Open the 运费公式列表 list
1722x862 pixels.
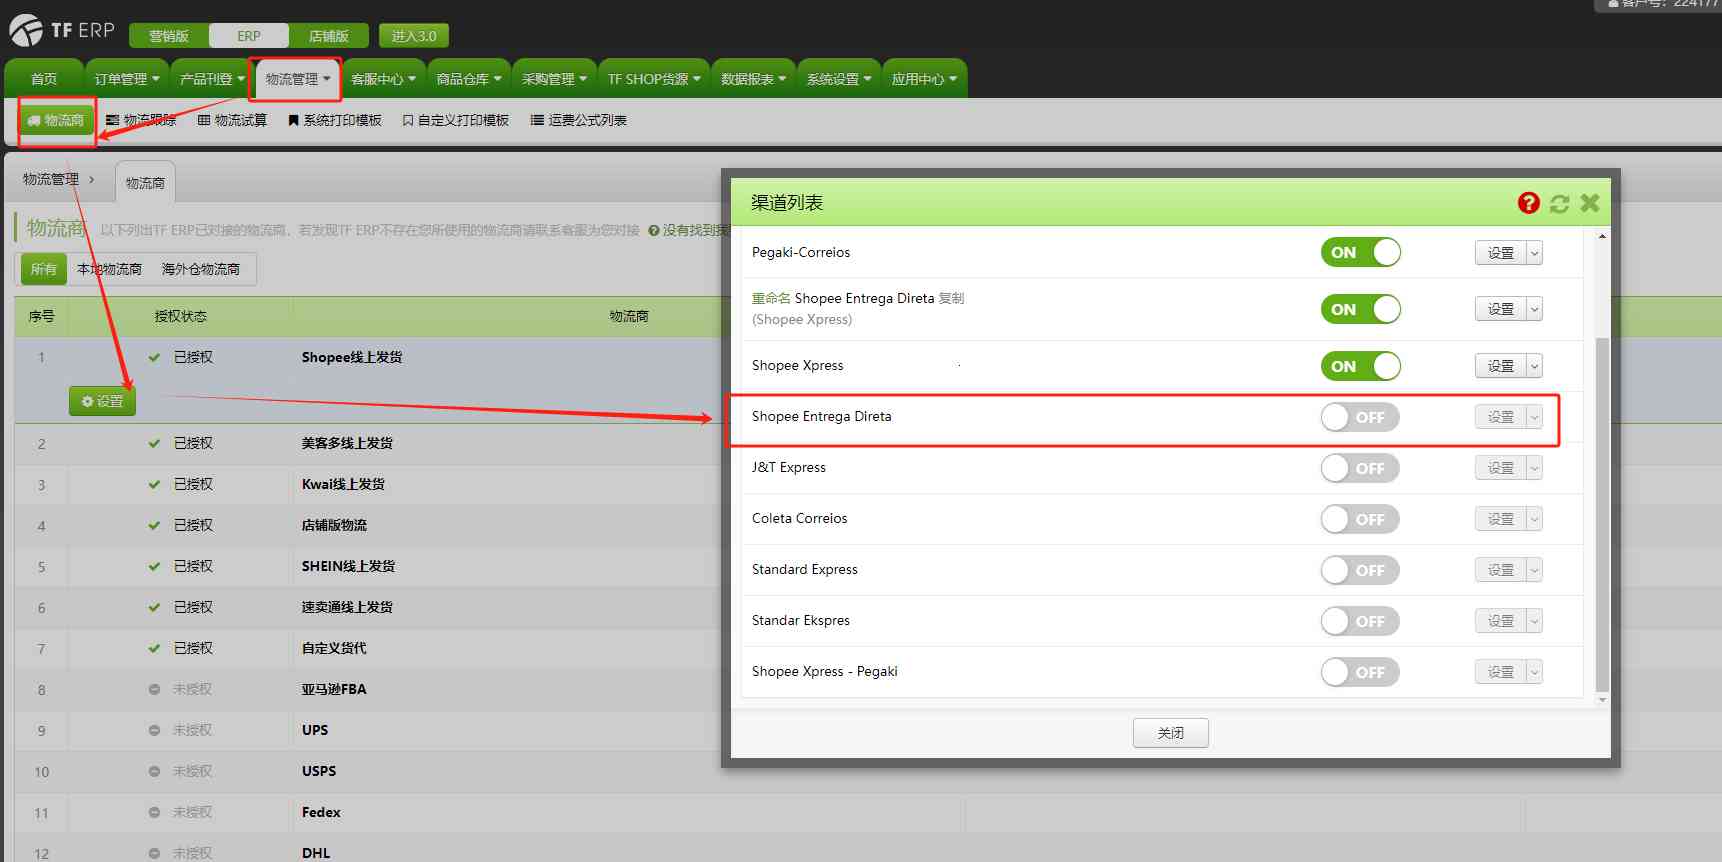click(x=579, y=120)
